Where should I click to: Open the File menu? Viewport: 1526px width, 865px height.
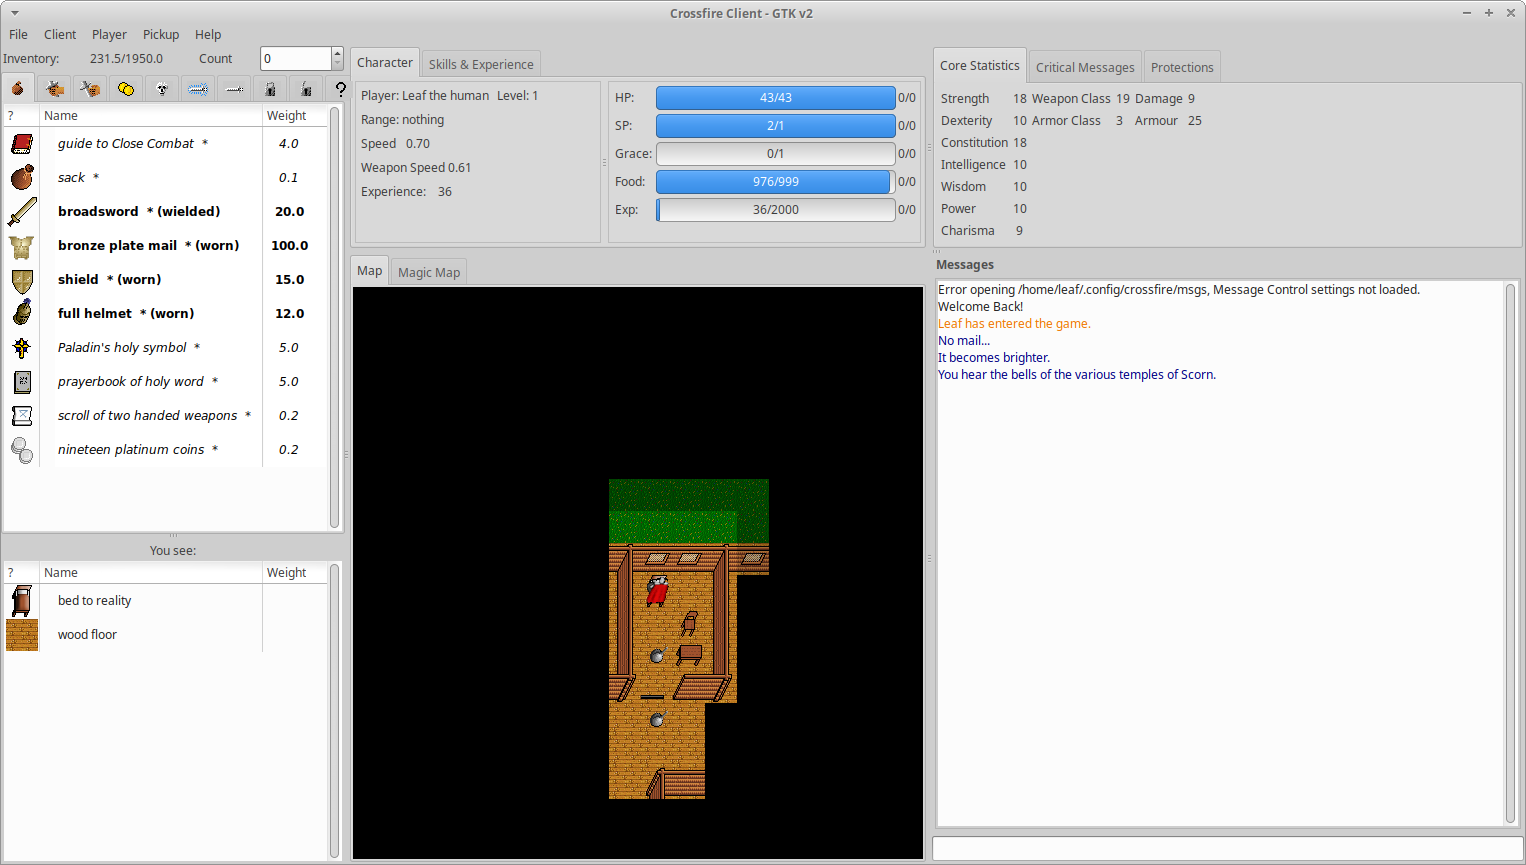coord(18,34)
